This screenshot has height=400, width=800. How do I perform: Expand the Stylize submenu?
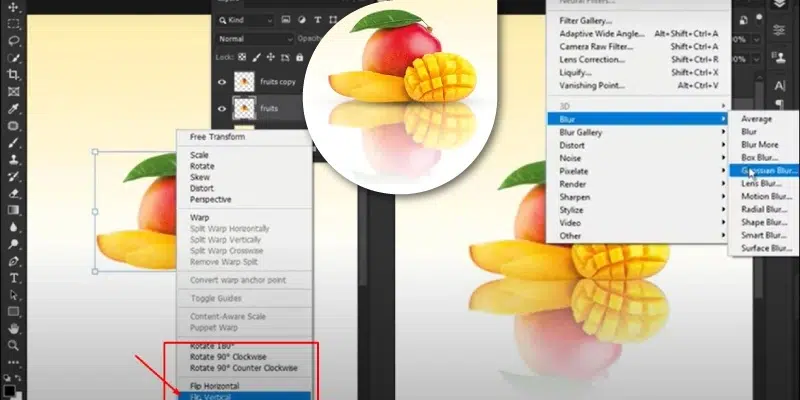[640, 210]
